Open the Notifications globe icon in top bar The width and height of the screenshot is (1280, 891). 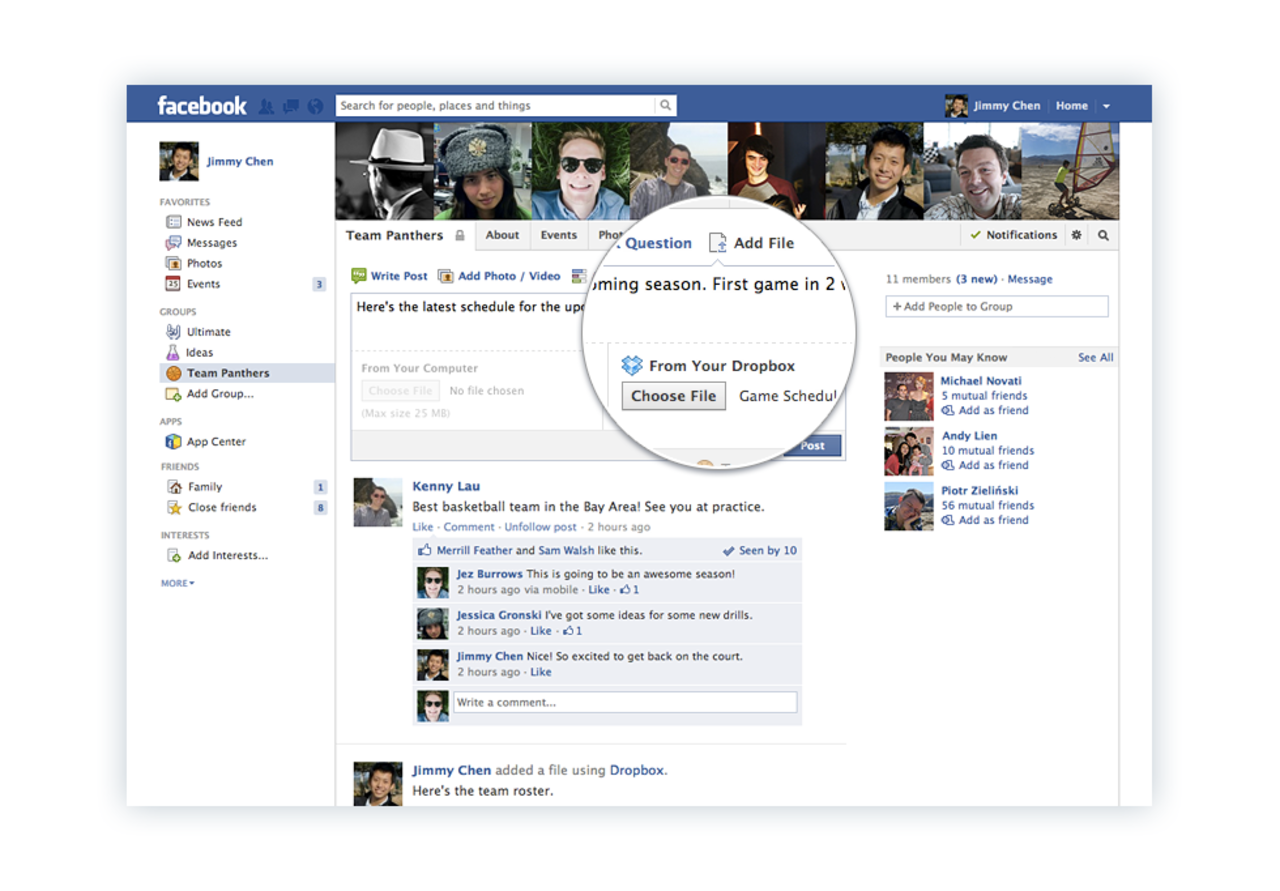[312, 106]
